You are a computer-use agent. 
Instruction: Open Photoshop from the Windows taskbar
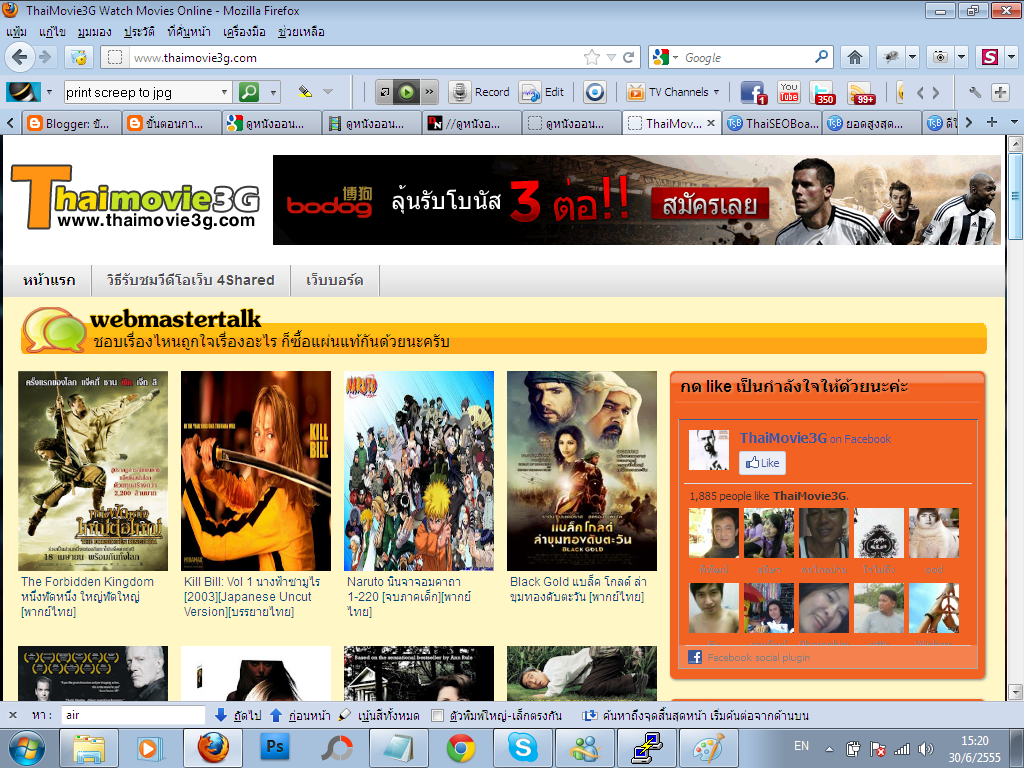[274, 747]
